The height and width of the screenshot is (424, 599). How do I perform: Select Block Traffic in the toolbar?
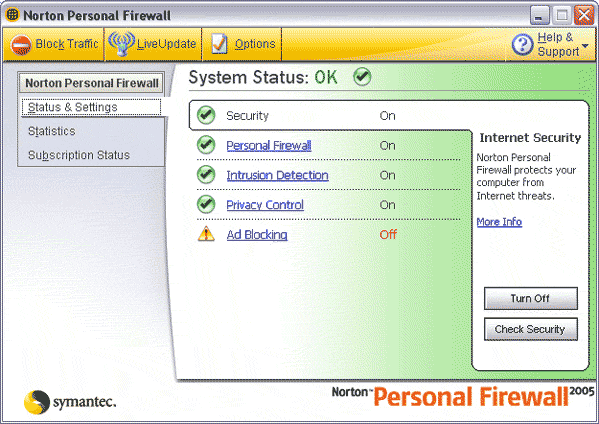tap(55, 44)
